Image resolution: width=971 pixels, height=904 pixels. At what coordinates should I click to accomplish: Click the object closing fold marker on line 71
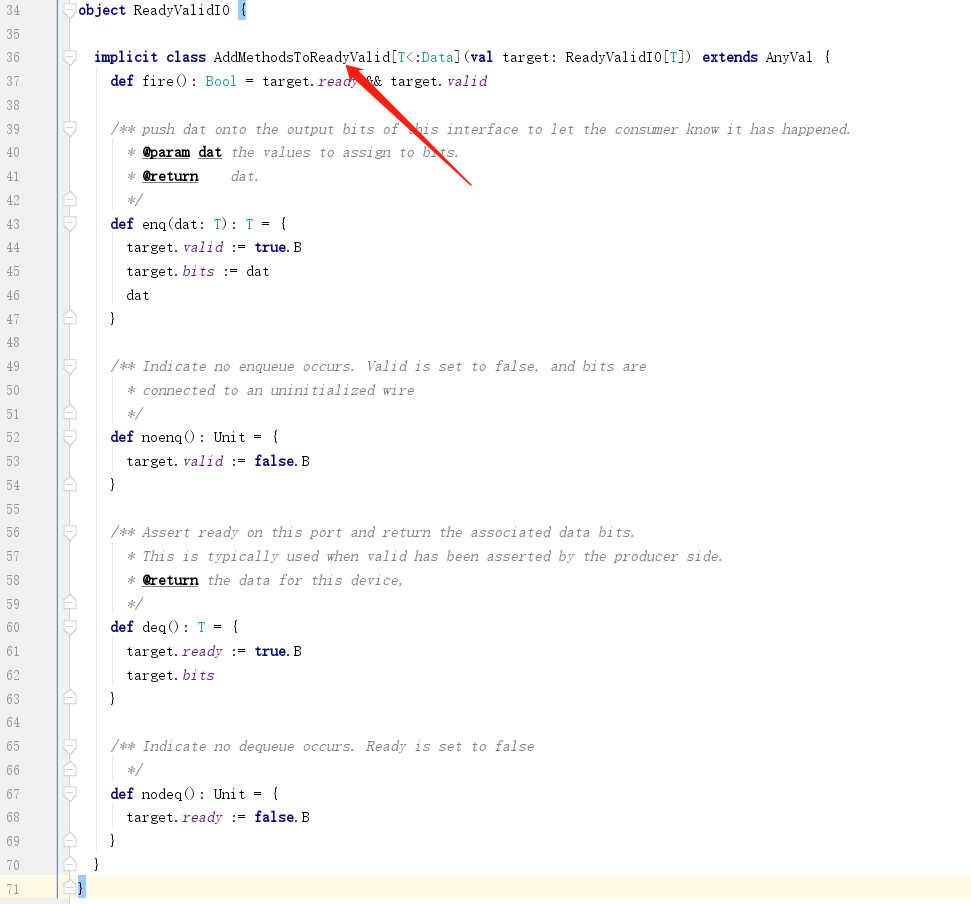(x=69, y=888)
